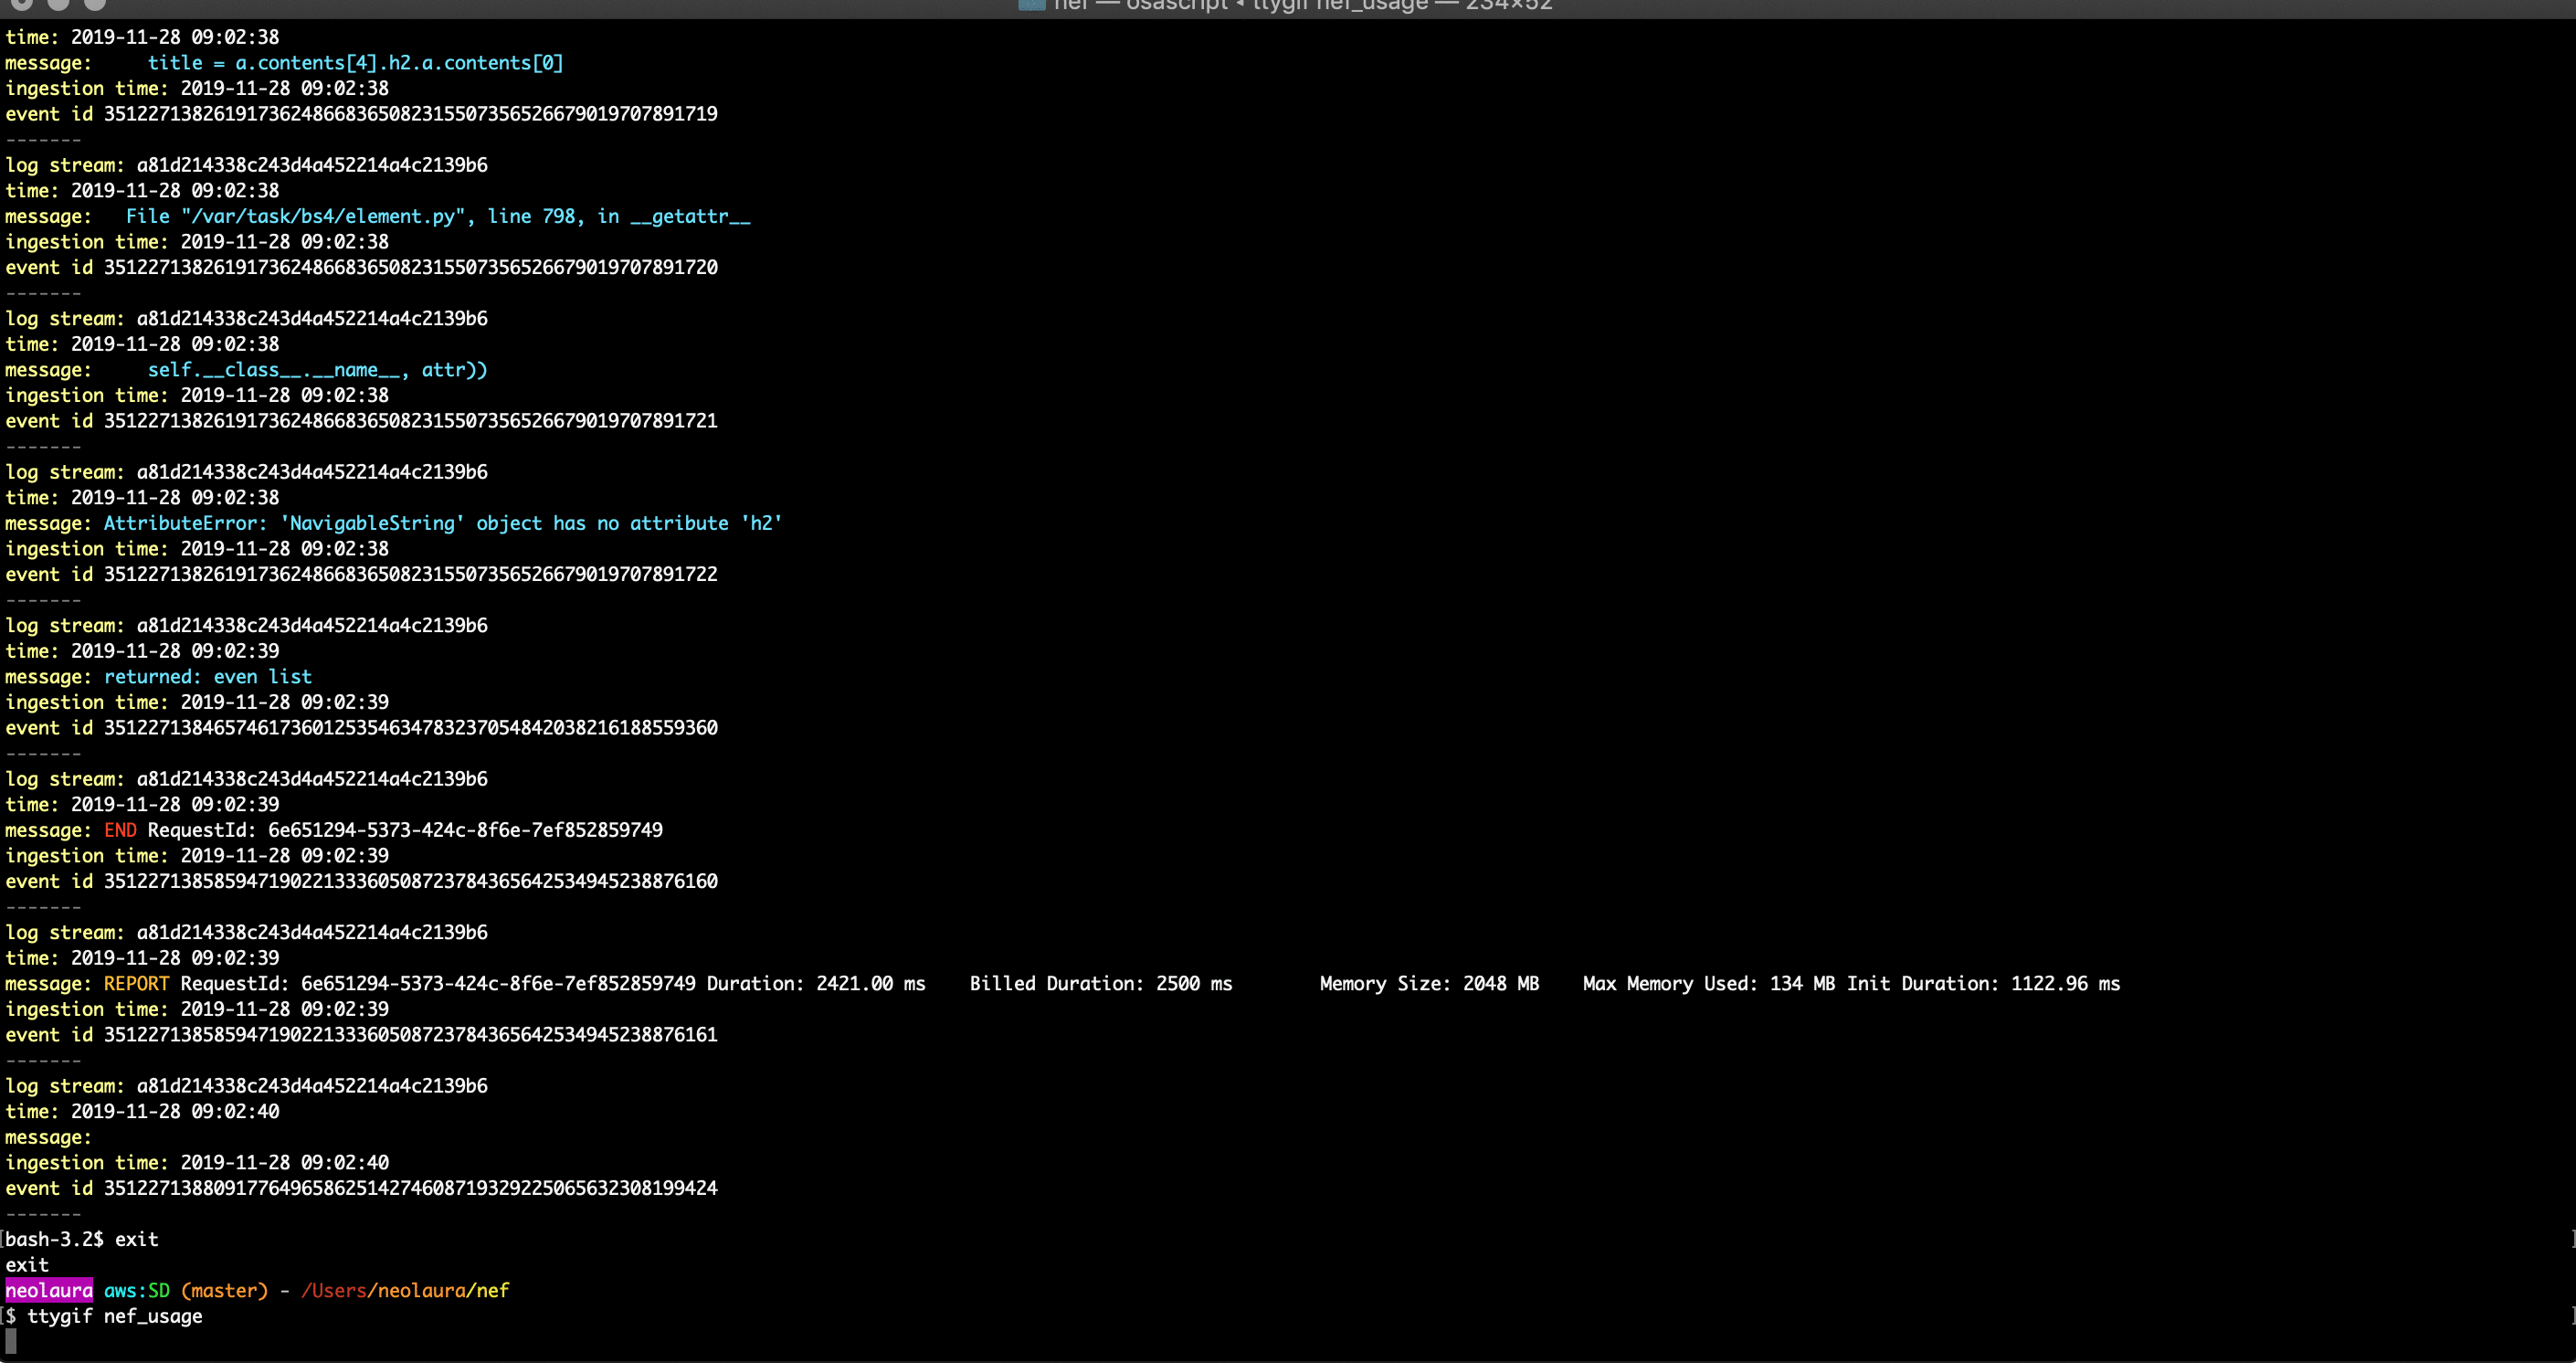Click the exit command on bash prompt

[139, 1238]
